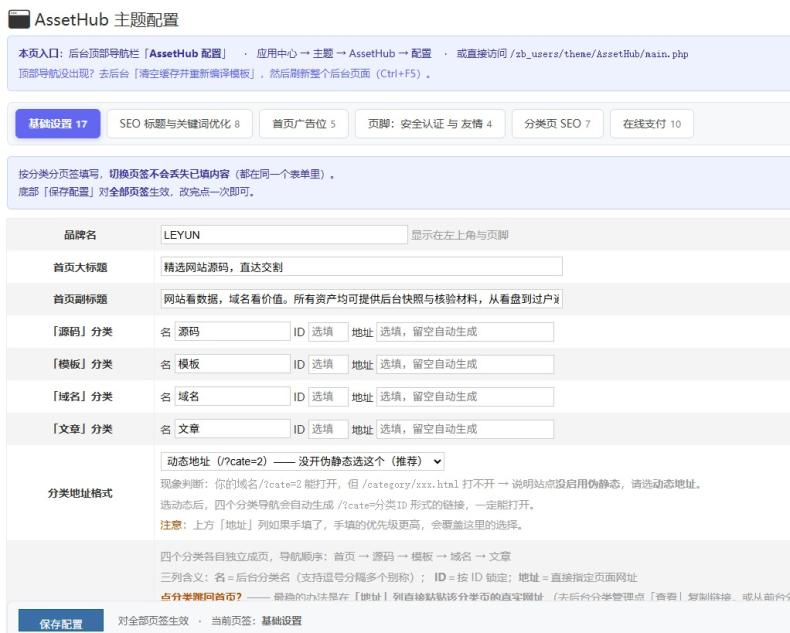
Task: Click the 保存配置 button
Action: (61, 621)
